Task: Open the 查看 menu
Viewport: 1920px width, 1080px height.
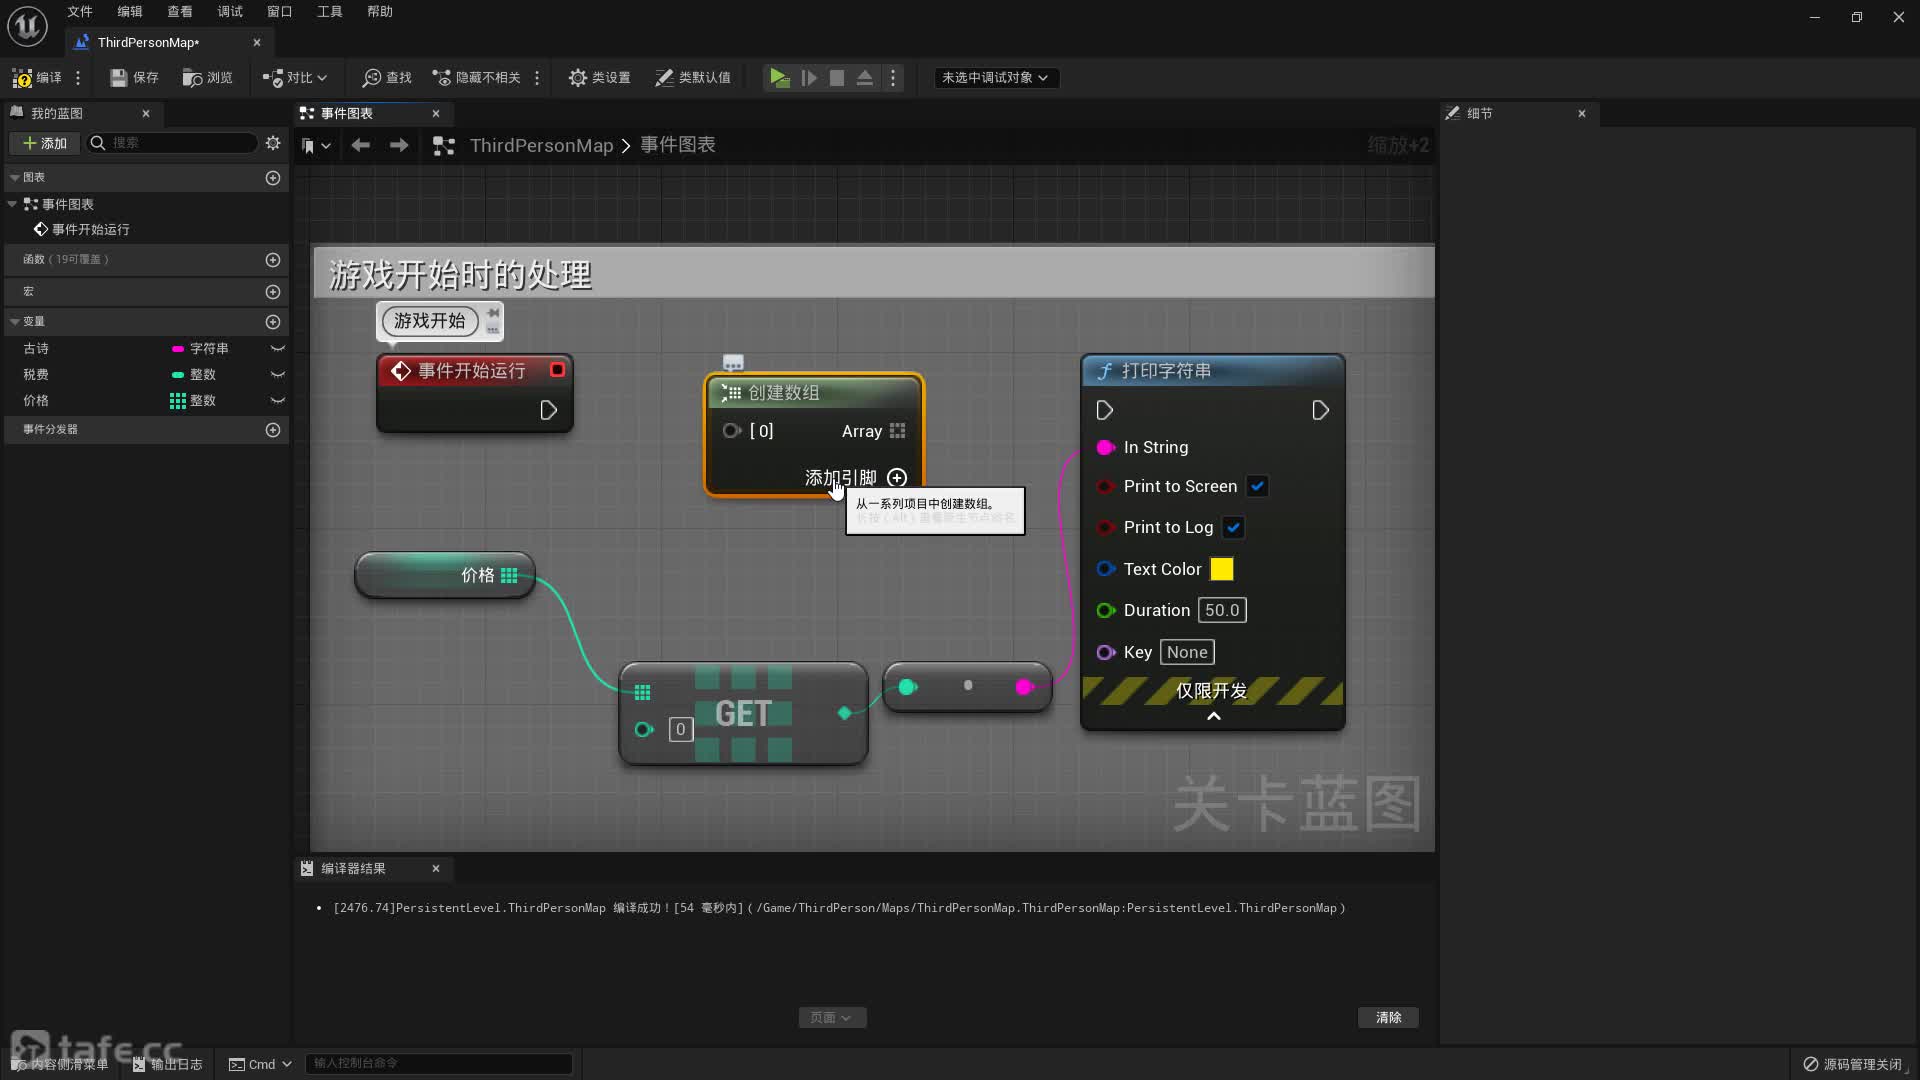Action: pyautogui.click(x=180, y=12)
